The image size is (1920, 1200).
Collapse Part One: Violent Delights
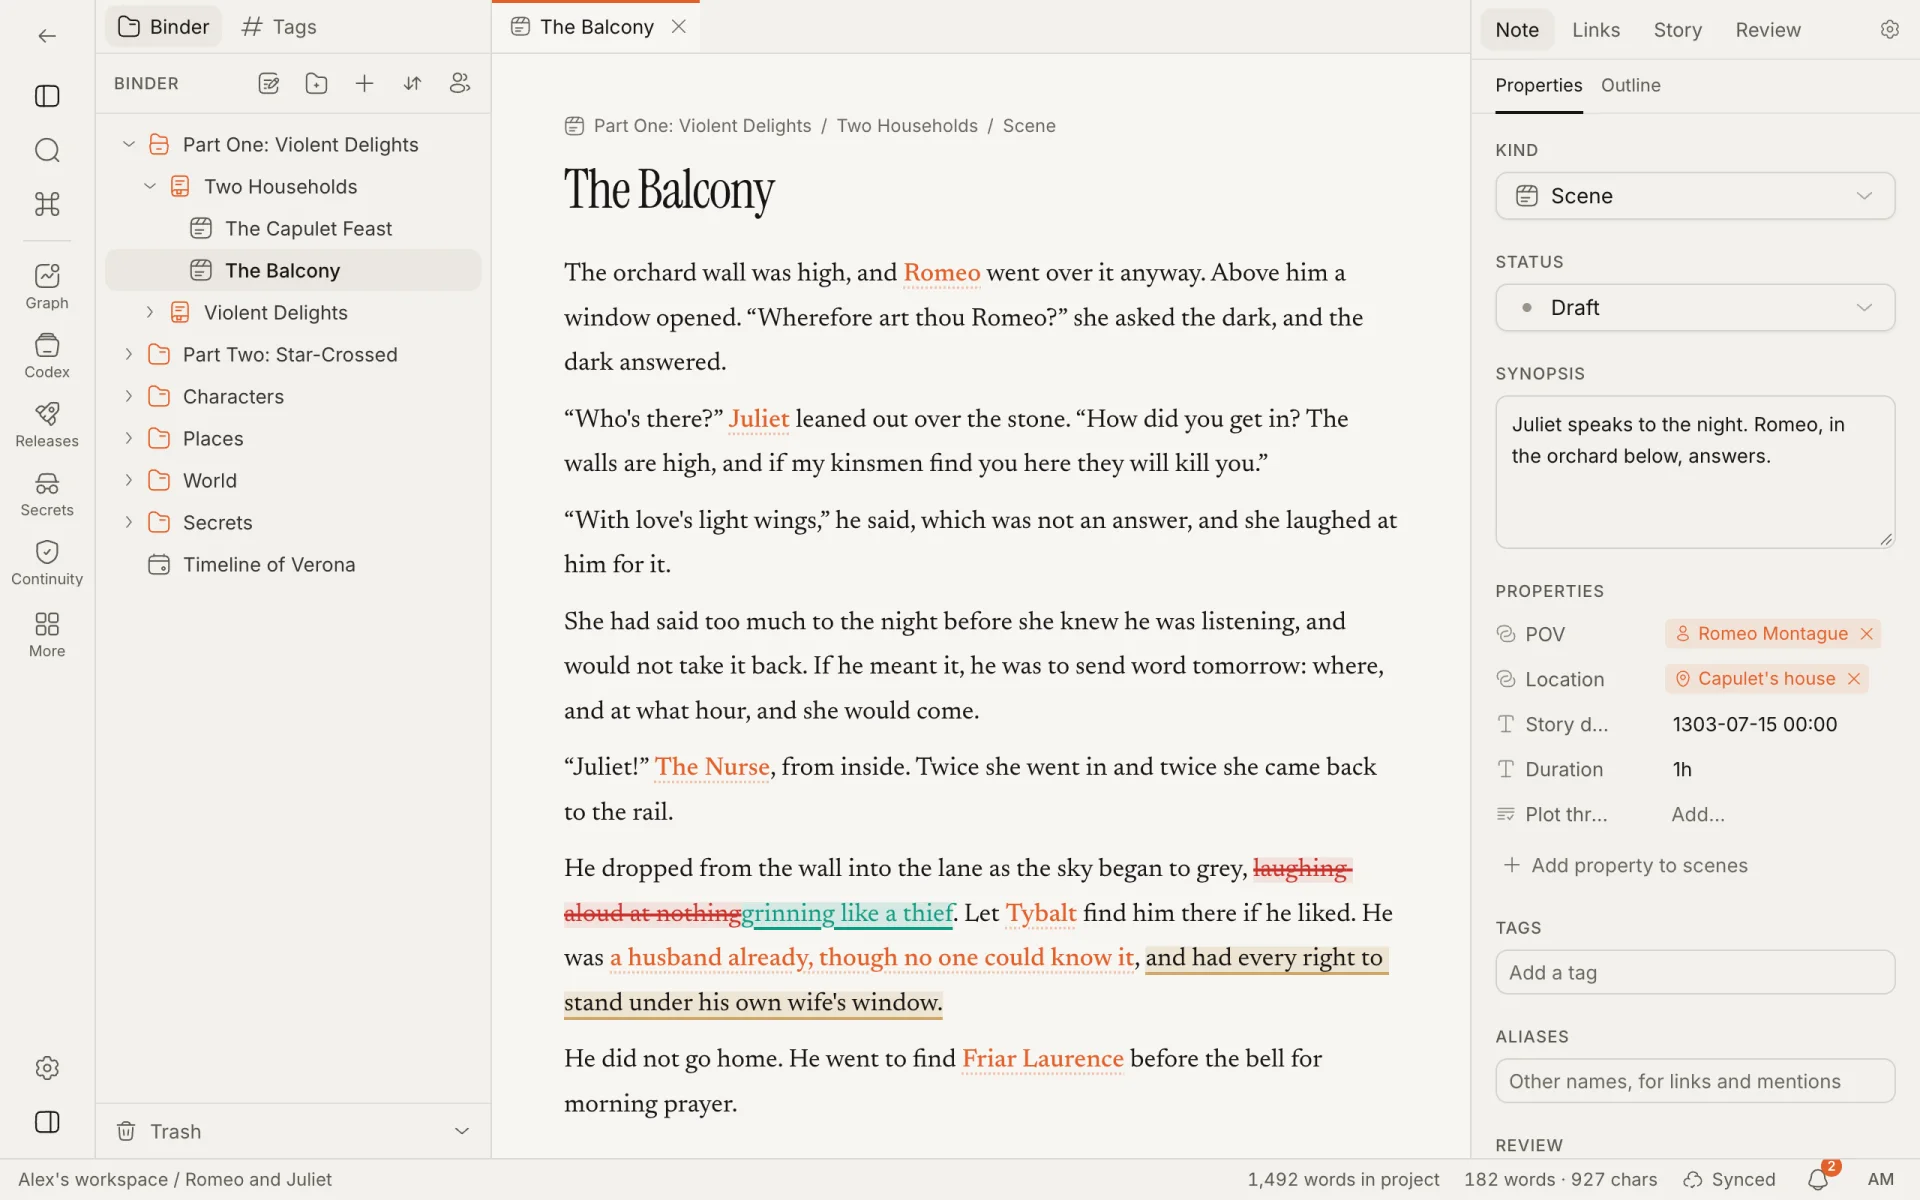pyautogui.click(x=128, y=144)
